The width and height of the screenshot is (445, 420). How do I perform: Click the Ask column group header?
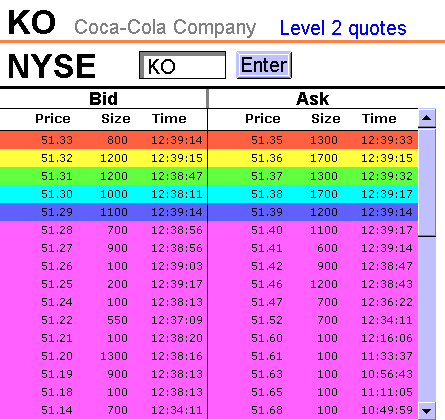tap(313, 99)
